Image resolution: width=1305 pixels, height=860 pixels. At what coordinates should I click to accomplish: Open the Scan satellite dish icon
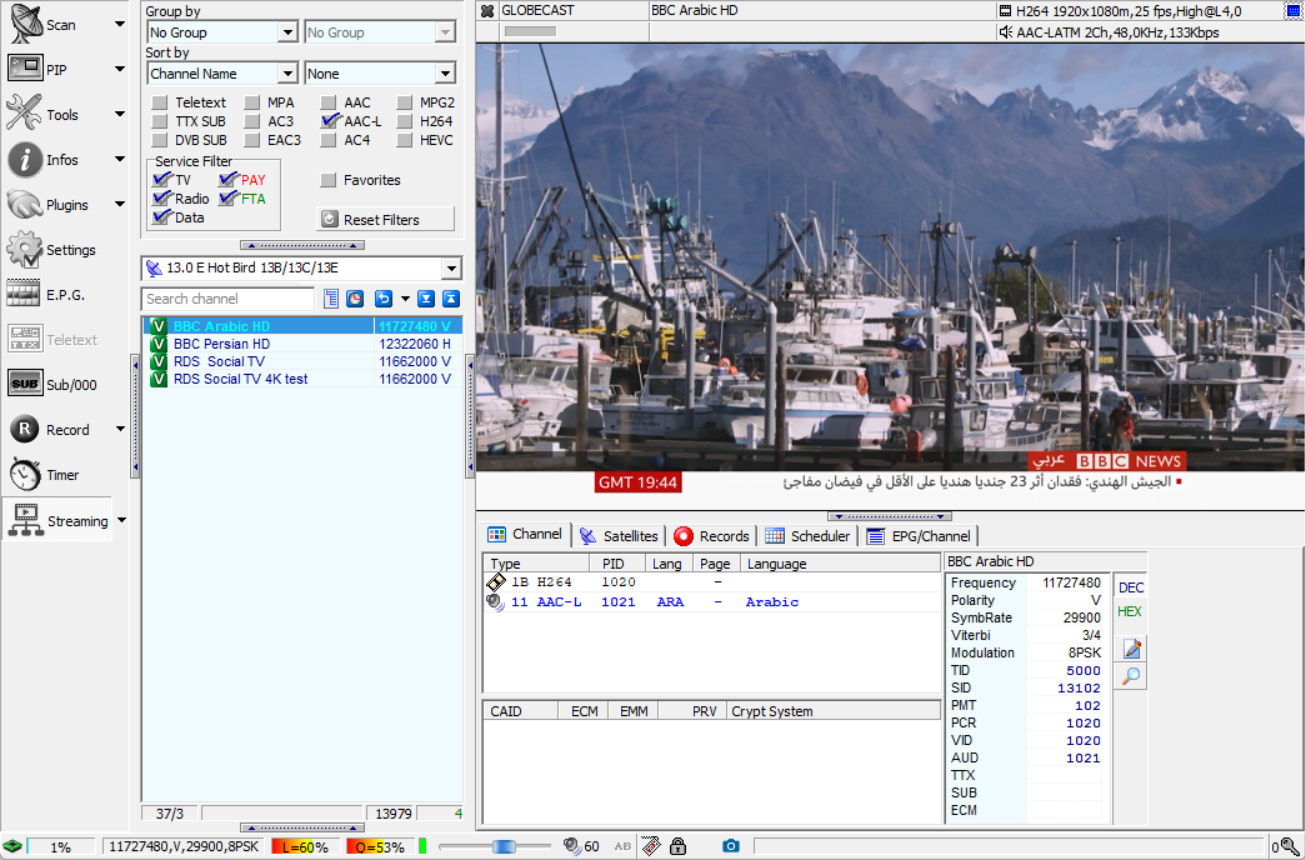pos(25,25)
